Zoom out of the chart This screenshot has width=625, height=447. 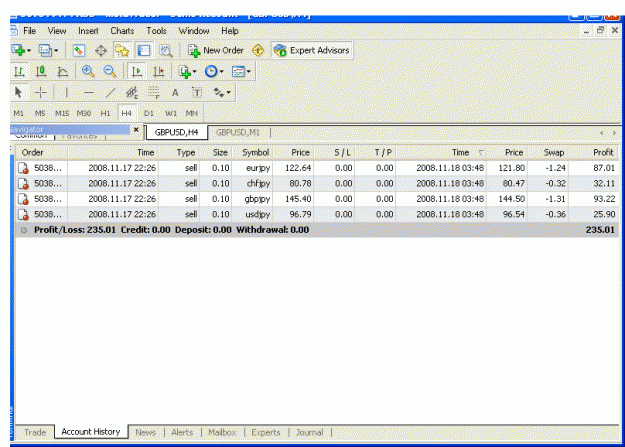tap(110, 72)
